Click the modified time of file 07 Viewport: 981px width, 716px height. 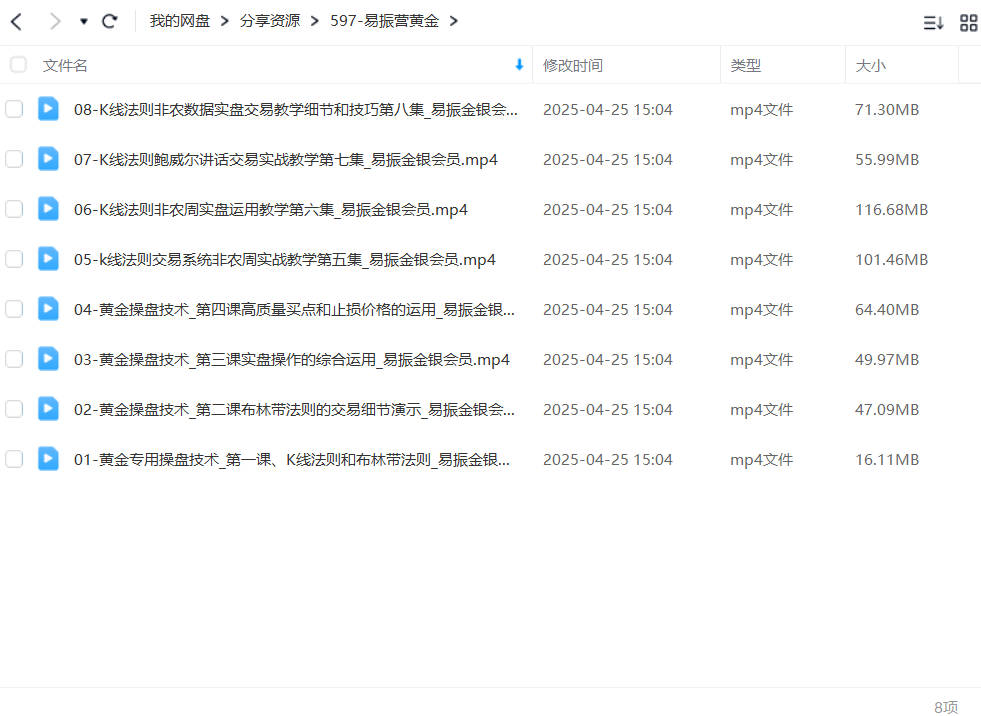pyautogui.click(x=607, y=160)
